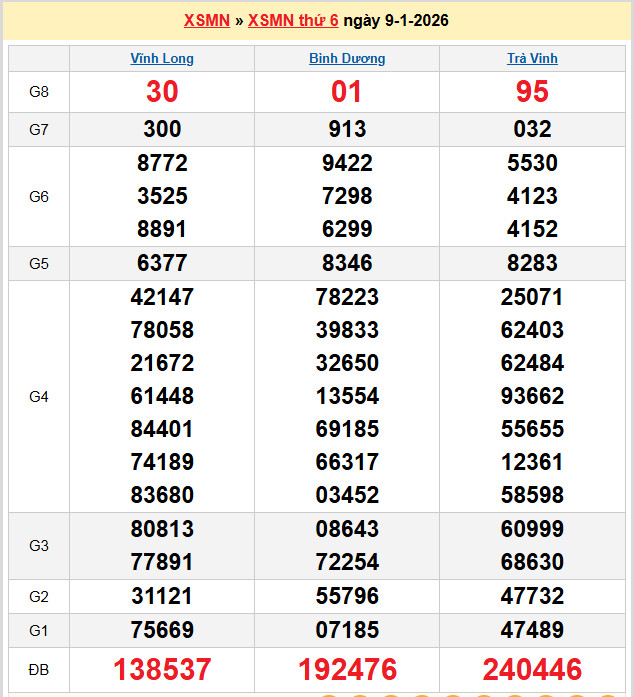This screenshot has height=697, width=634.
Task: Click the G1 number 75669
Action: pos(162,630)
